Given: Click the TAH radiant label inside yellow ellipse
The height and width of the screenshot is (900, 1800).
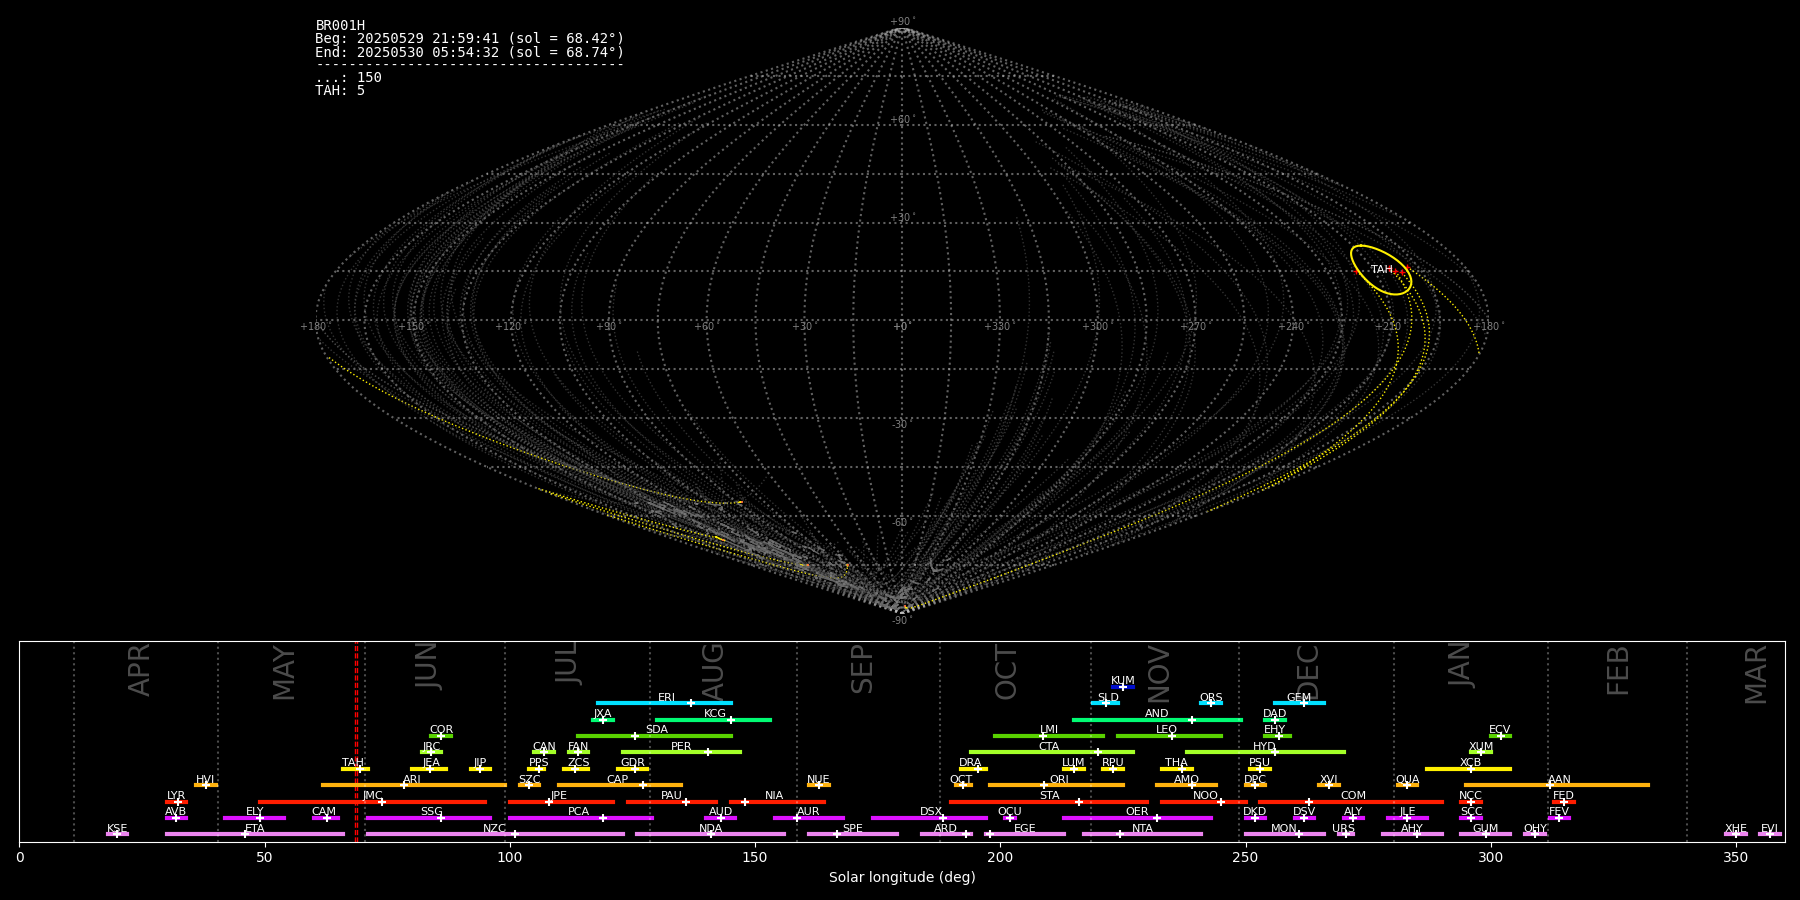Looking at the screenshot, I should (1381, 270).
